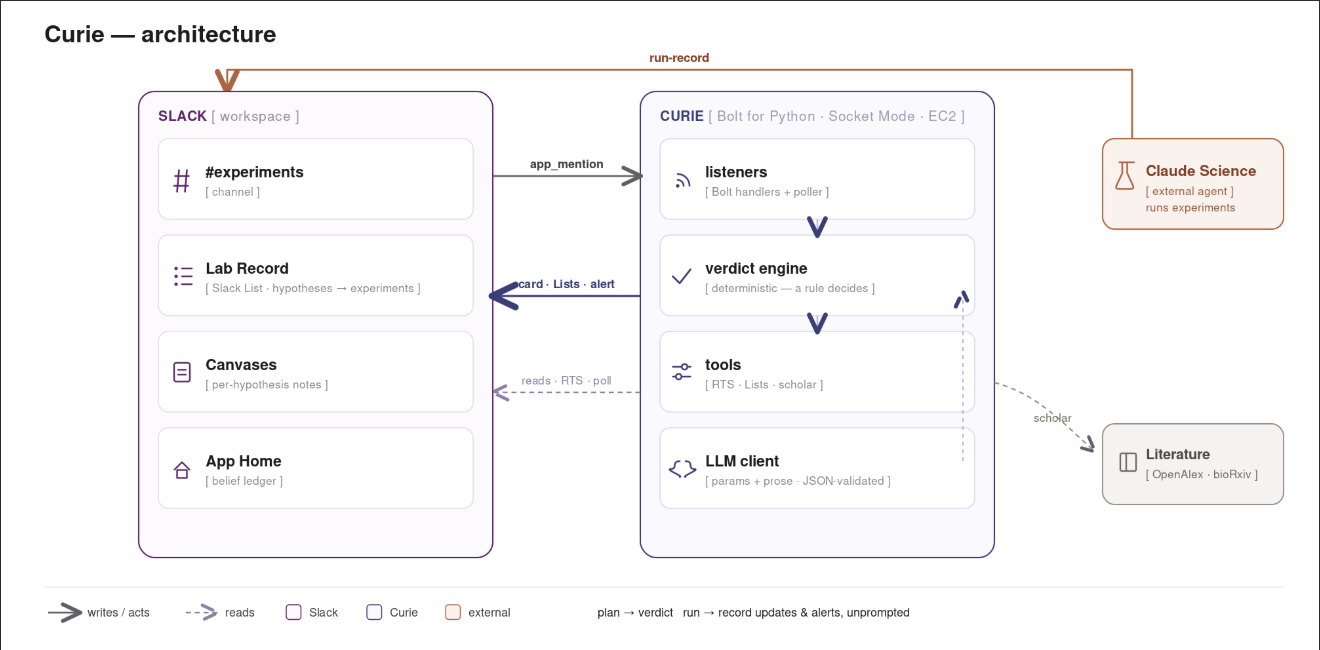Click the canvas document icon beside Canvases
This screenshot has height=650, width=1320.
(x=182, y=373)
